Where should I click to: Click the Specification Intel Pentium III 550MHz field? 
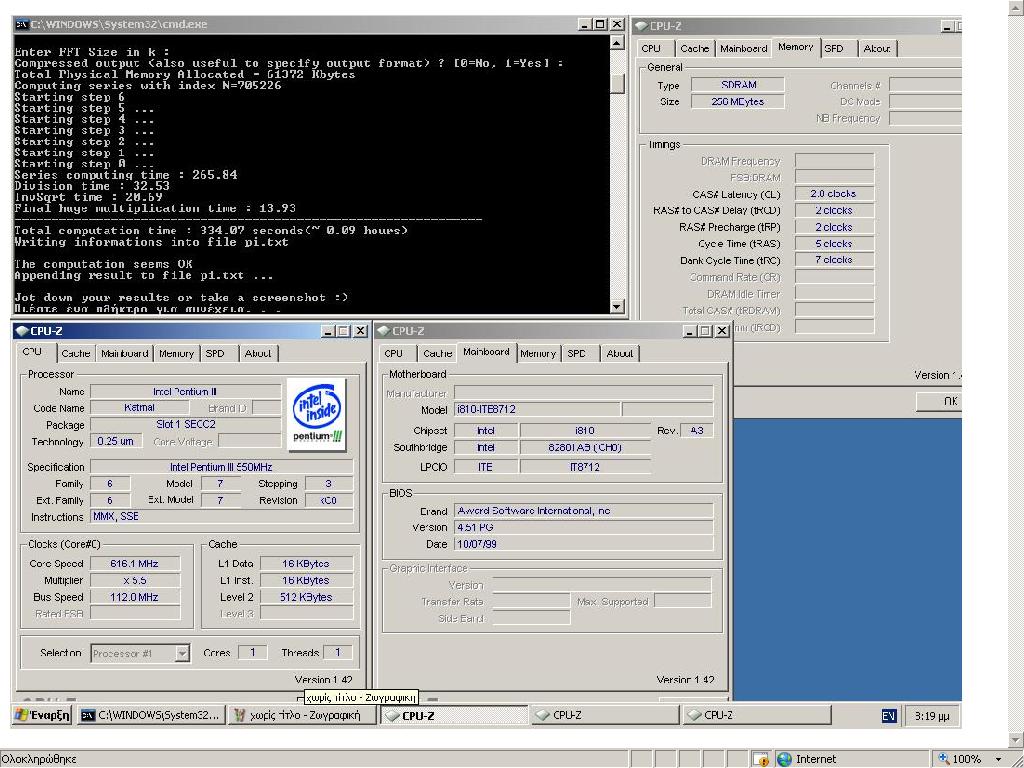point(221,467)
